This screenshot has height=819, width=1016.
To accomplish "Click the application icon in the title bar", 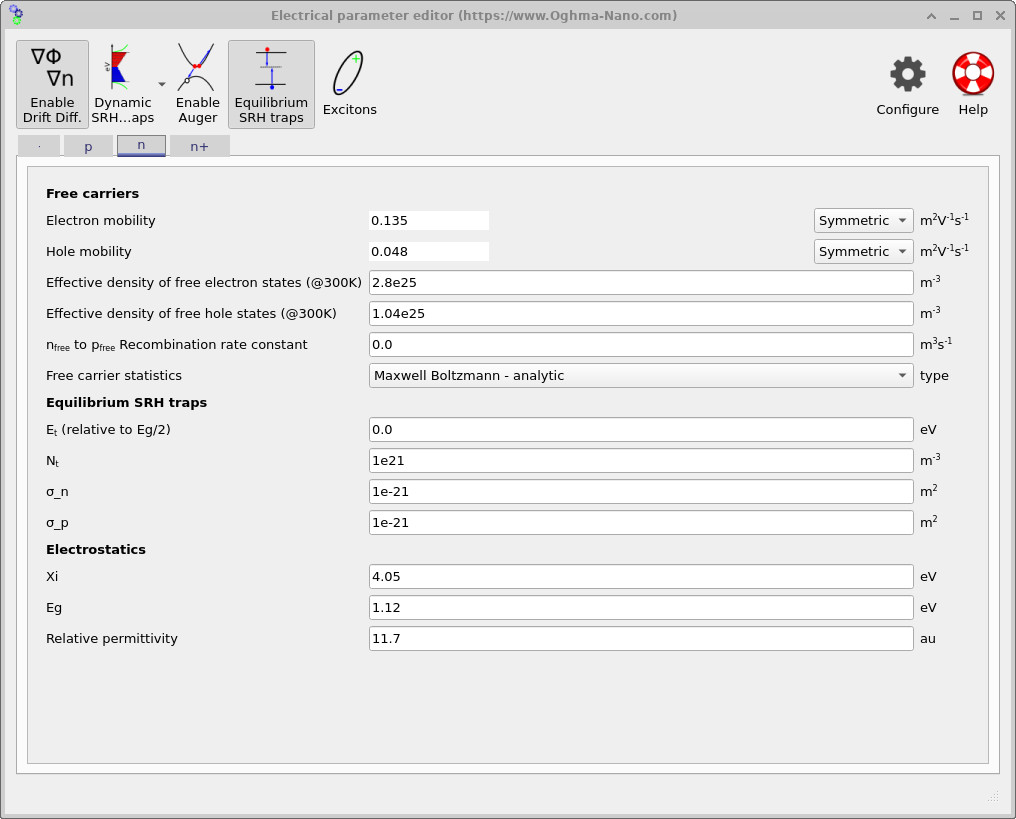I will point(17,15).
